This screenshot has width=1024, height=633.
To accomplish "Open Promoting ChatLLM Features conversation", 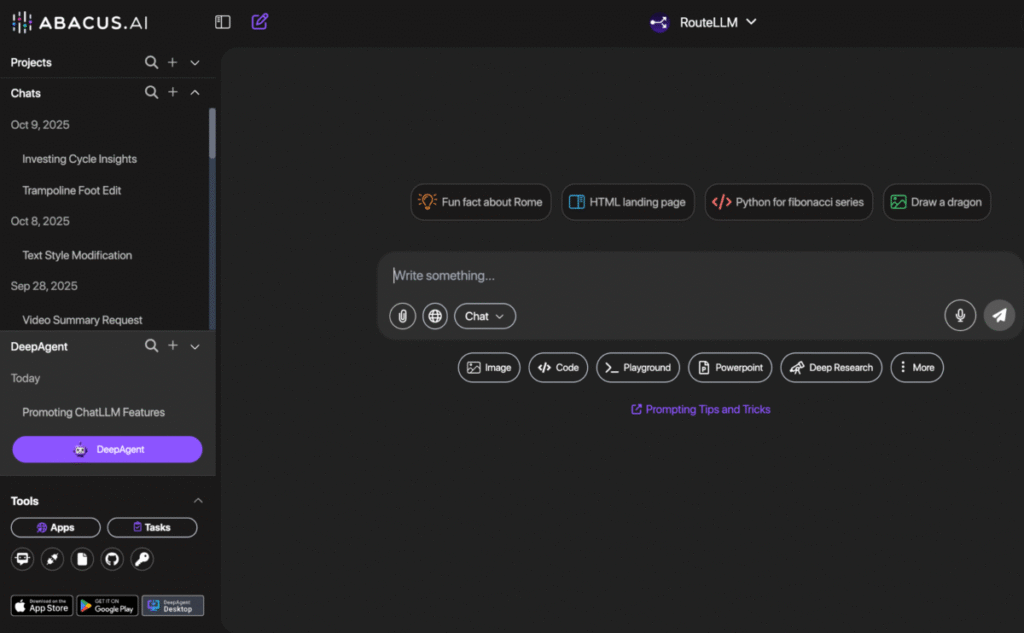I will coord(93,412).
